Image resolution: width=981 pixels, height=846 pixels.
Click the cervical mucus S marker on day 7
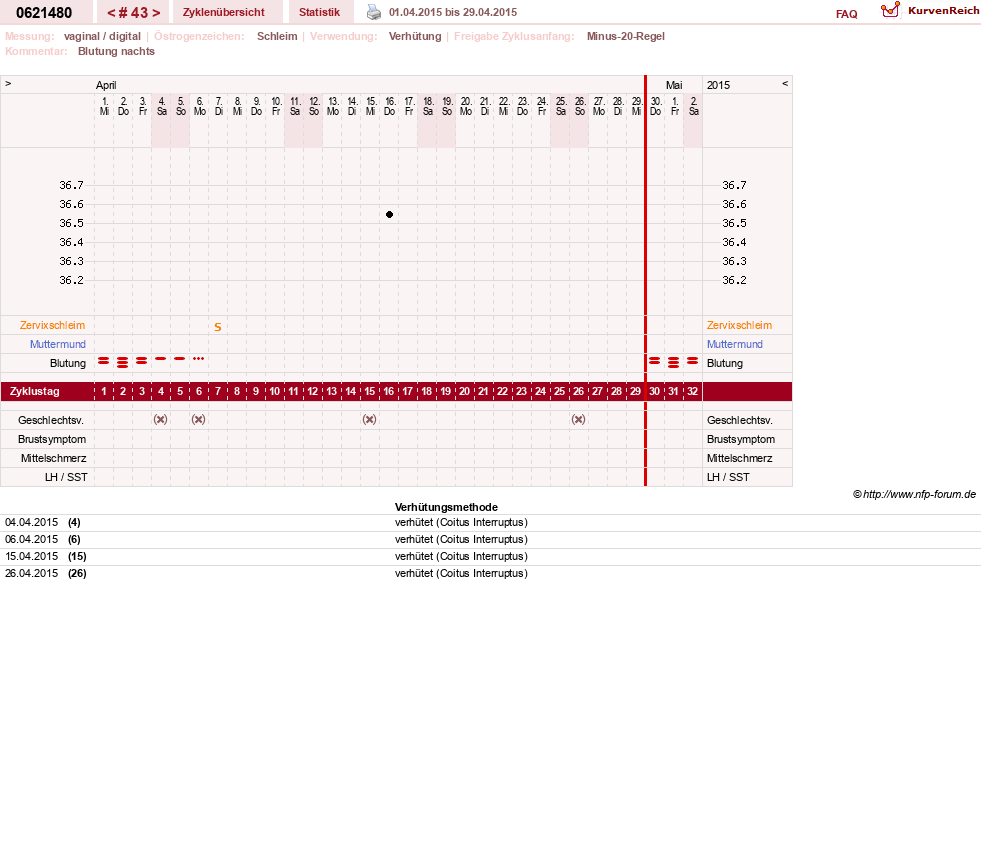tap(218, 327)
